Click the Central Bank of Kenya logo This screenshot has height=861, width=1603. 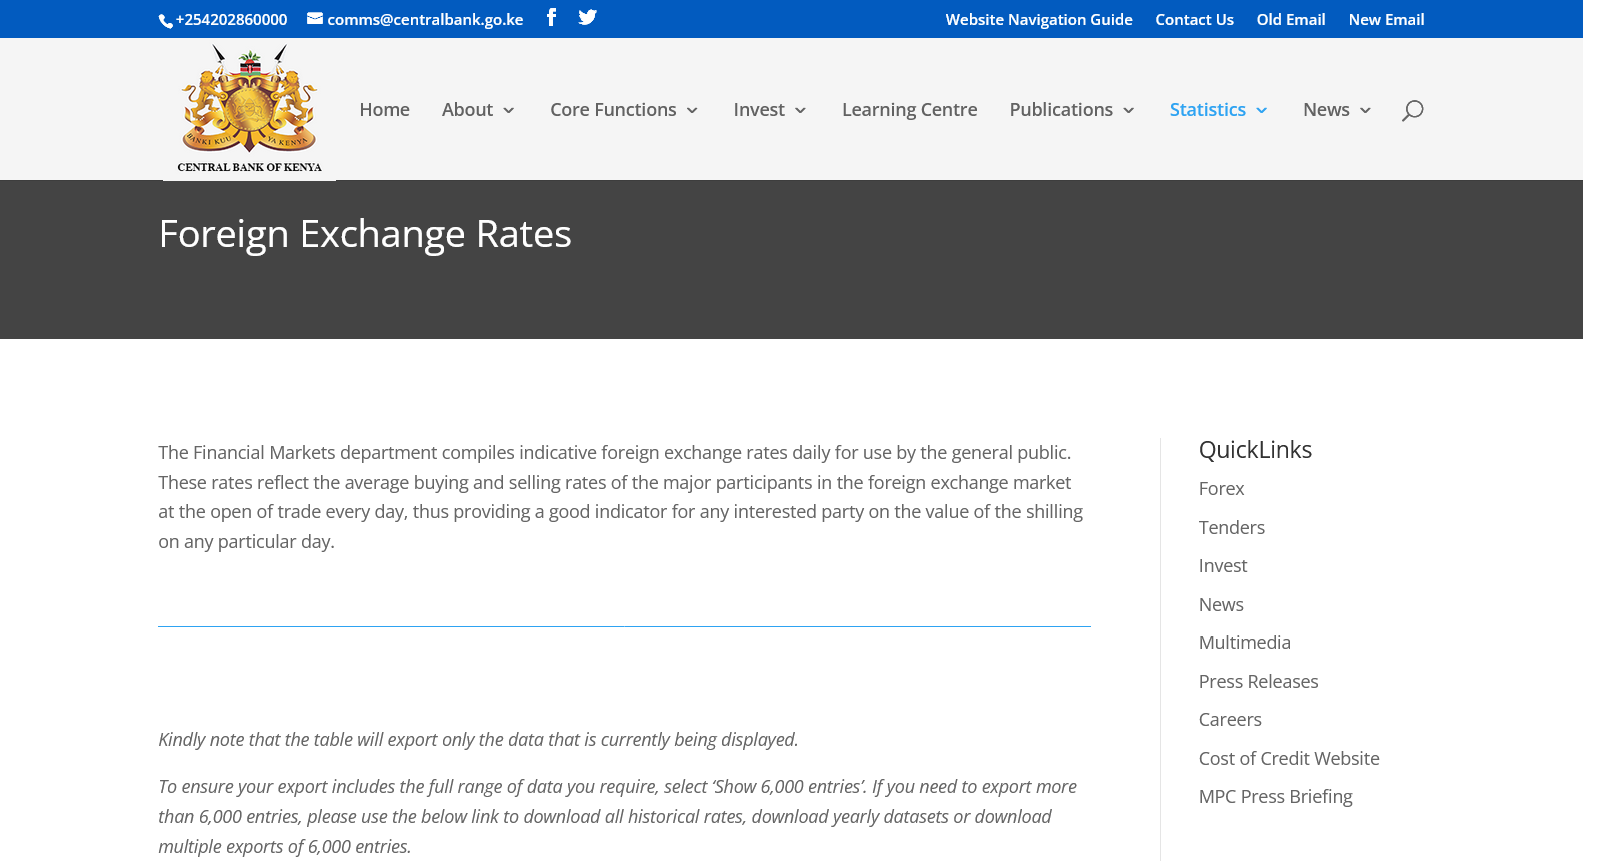point(249,110)
